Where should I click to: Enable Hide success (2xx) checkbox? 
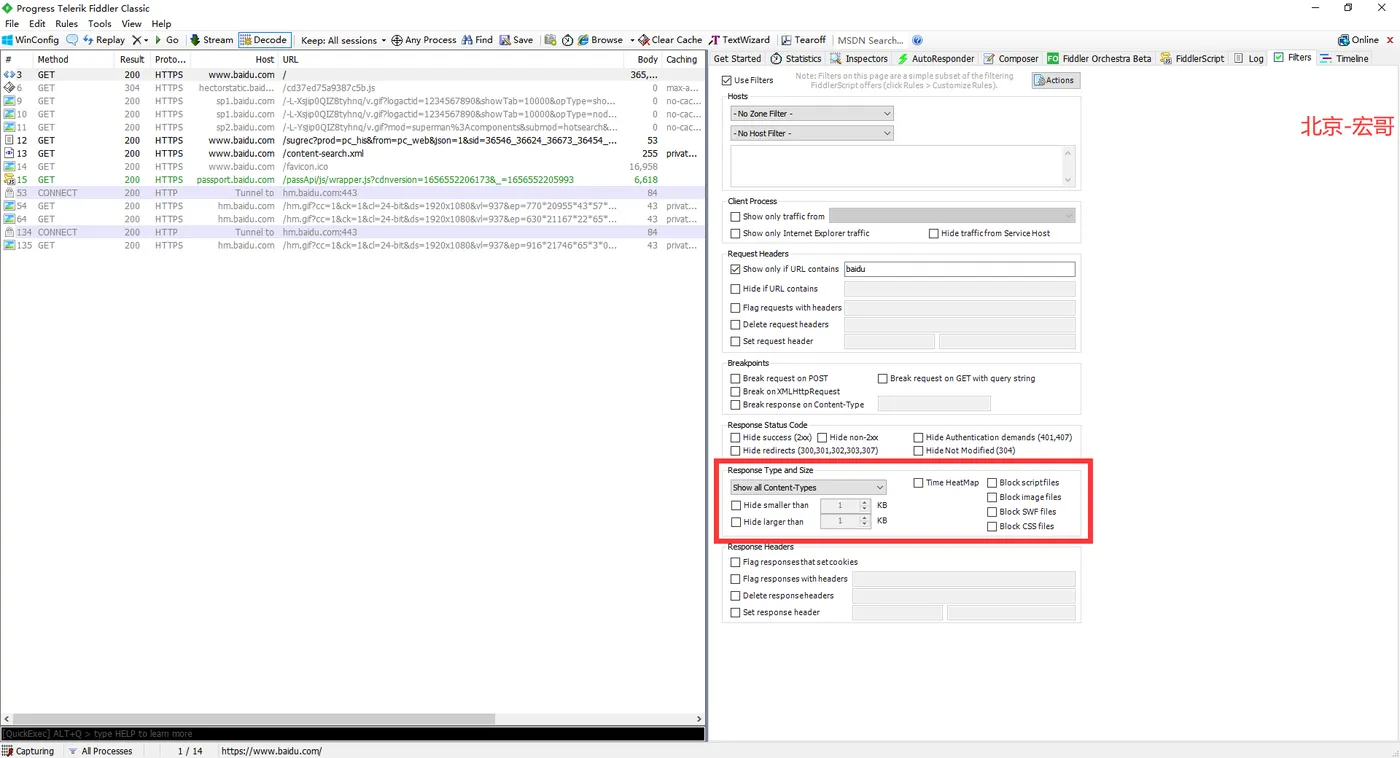point(735,437)
